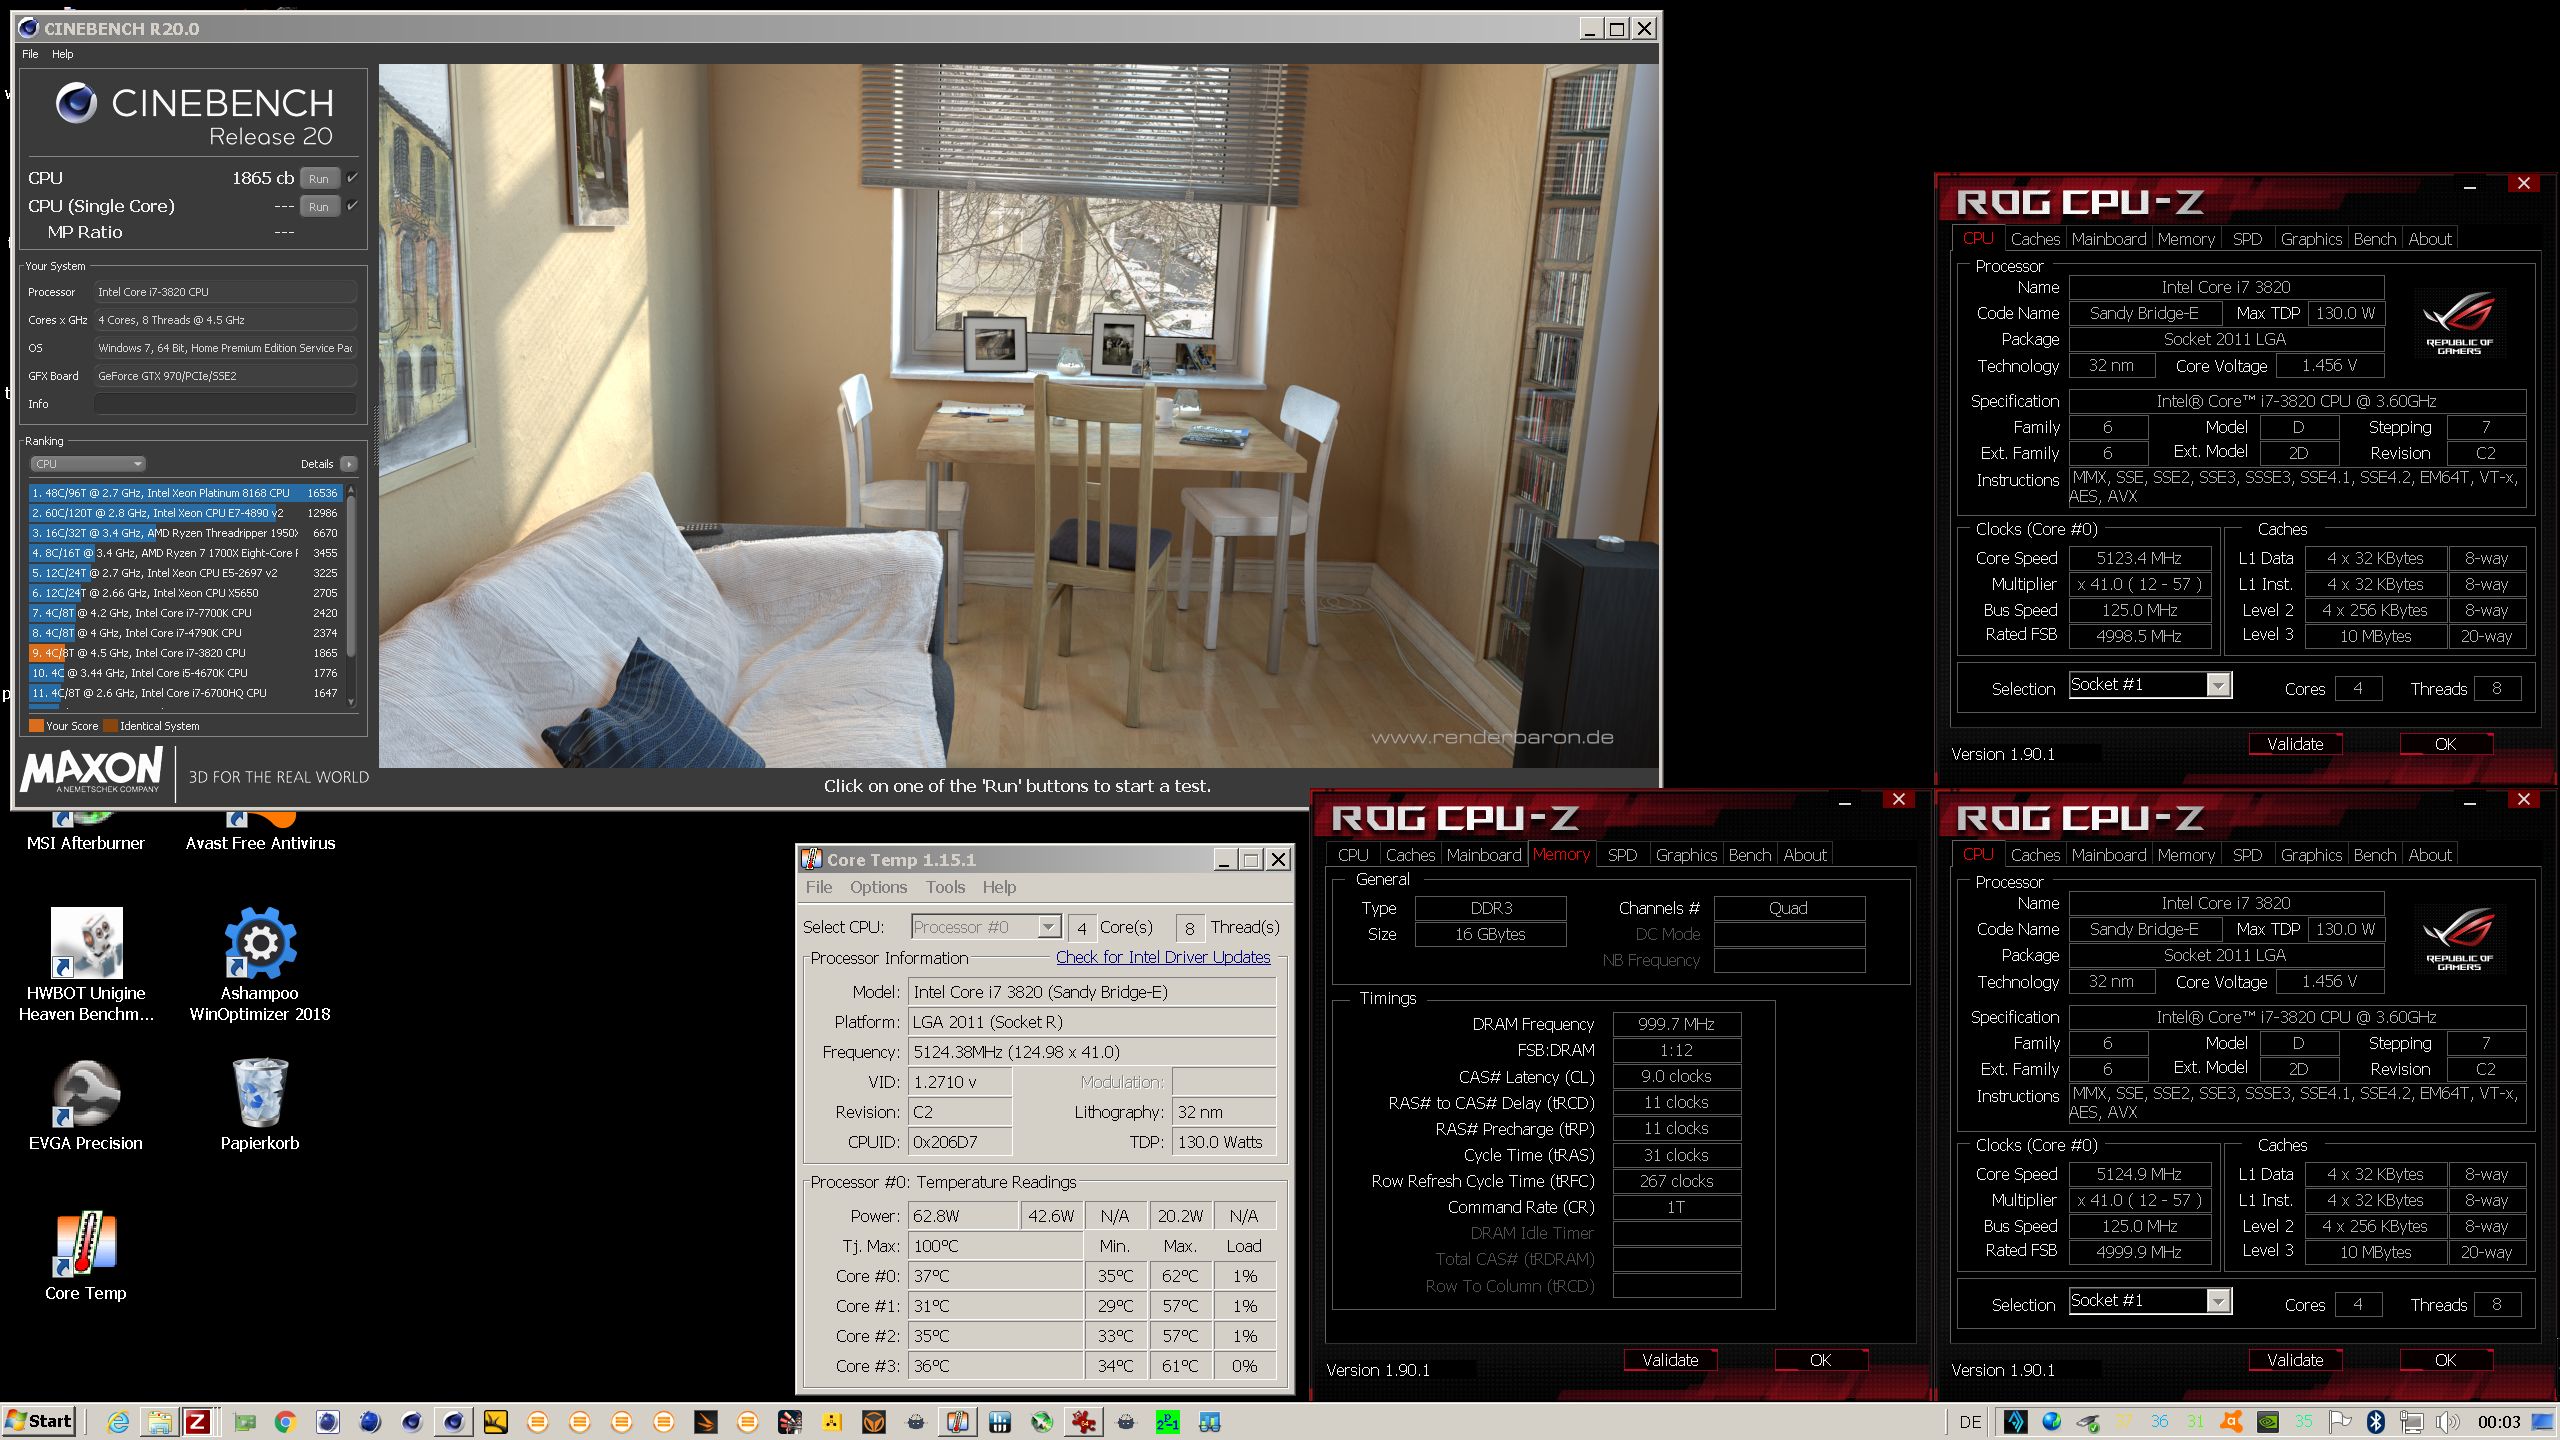Screen dimensions: 2560x1440
Task: Click the DE language indicator
Action: click(1970, 1422)
